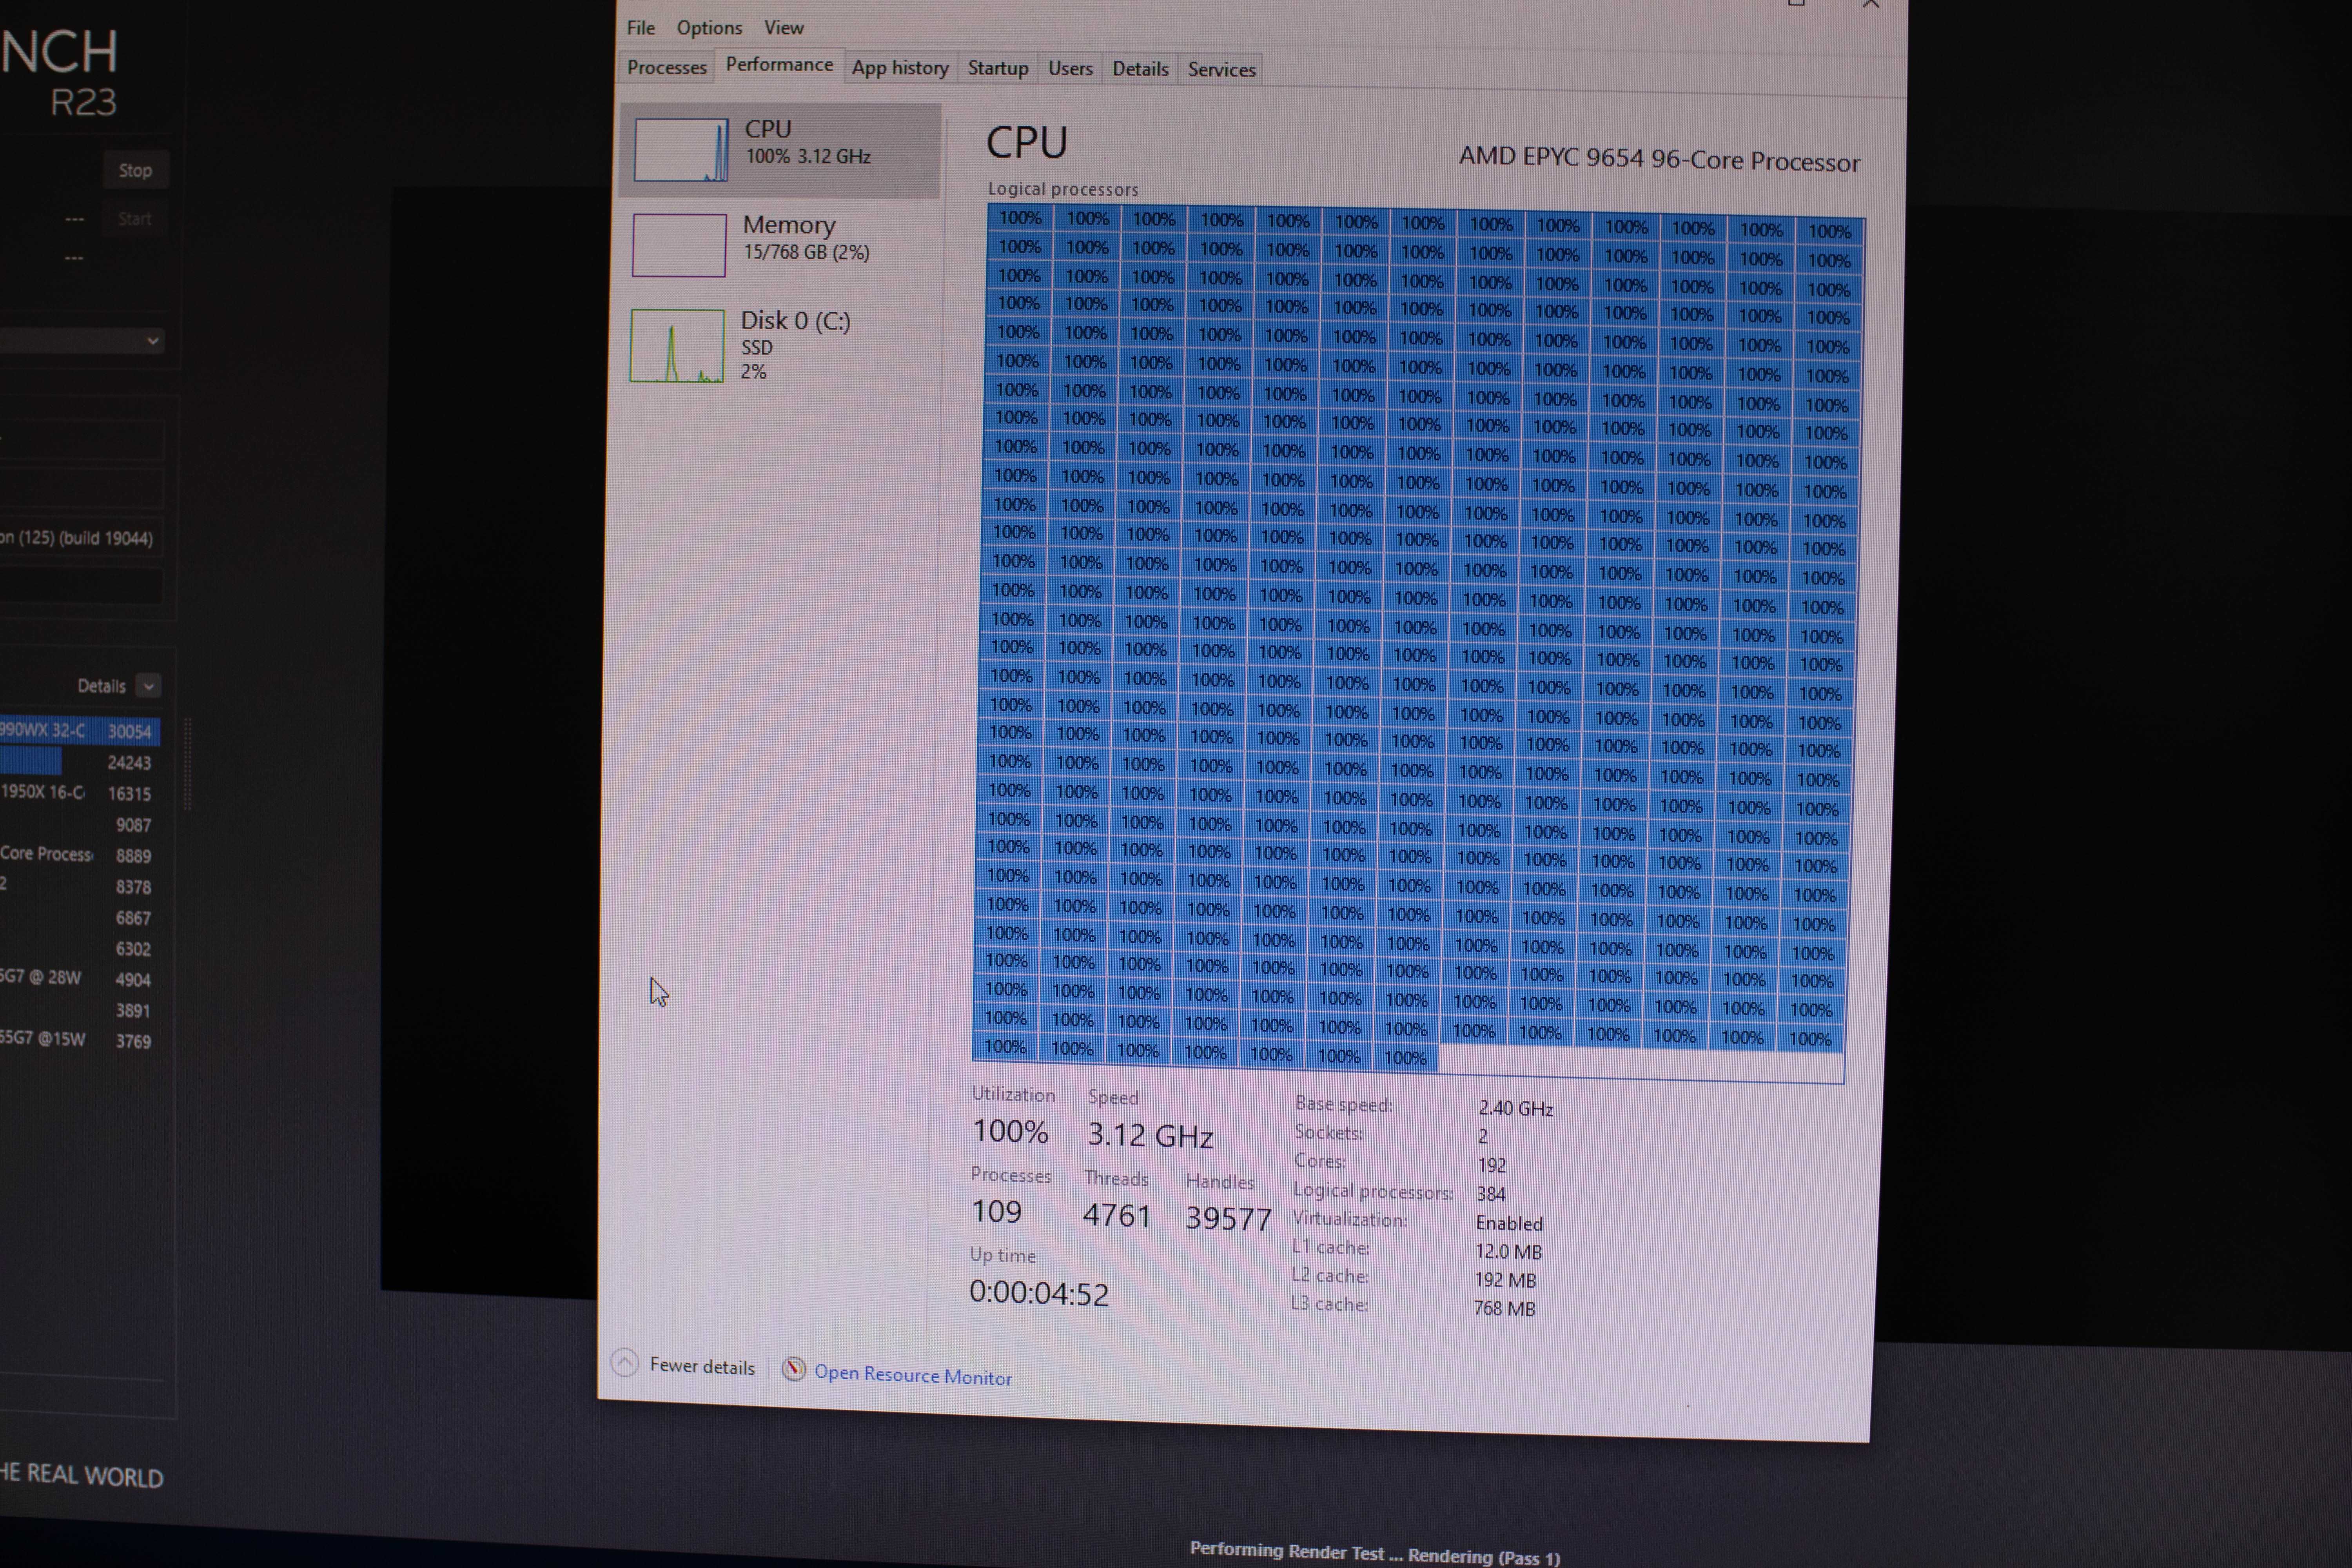Open the Cinebench settings combo box

pos(81,341)
